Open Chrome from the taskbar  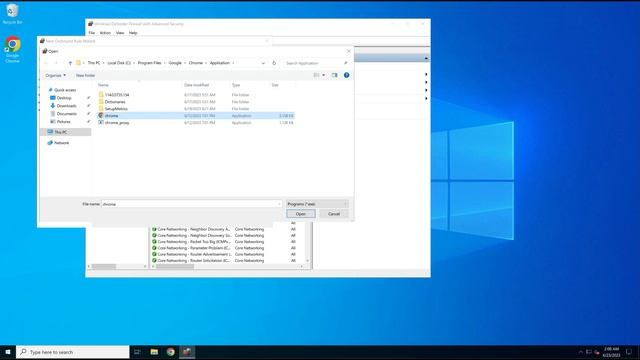(171, 352)
